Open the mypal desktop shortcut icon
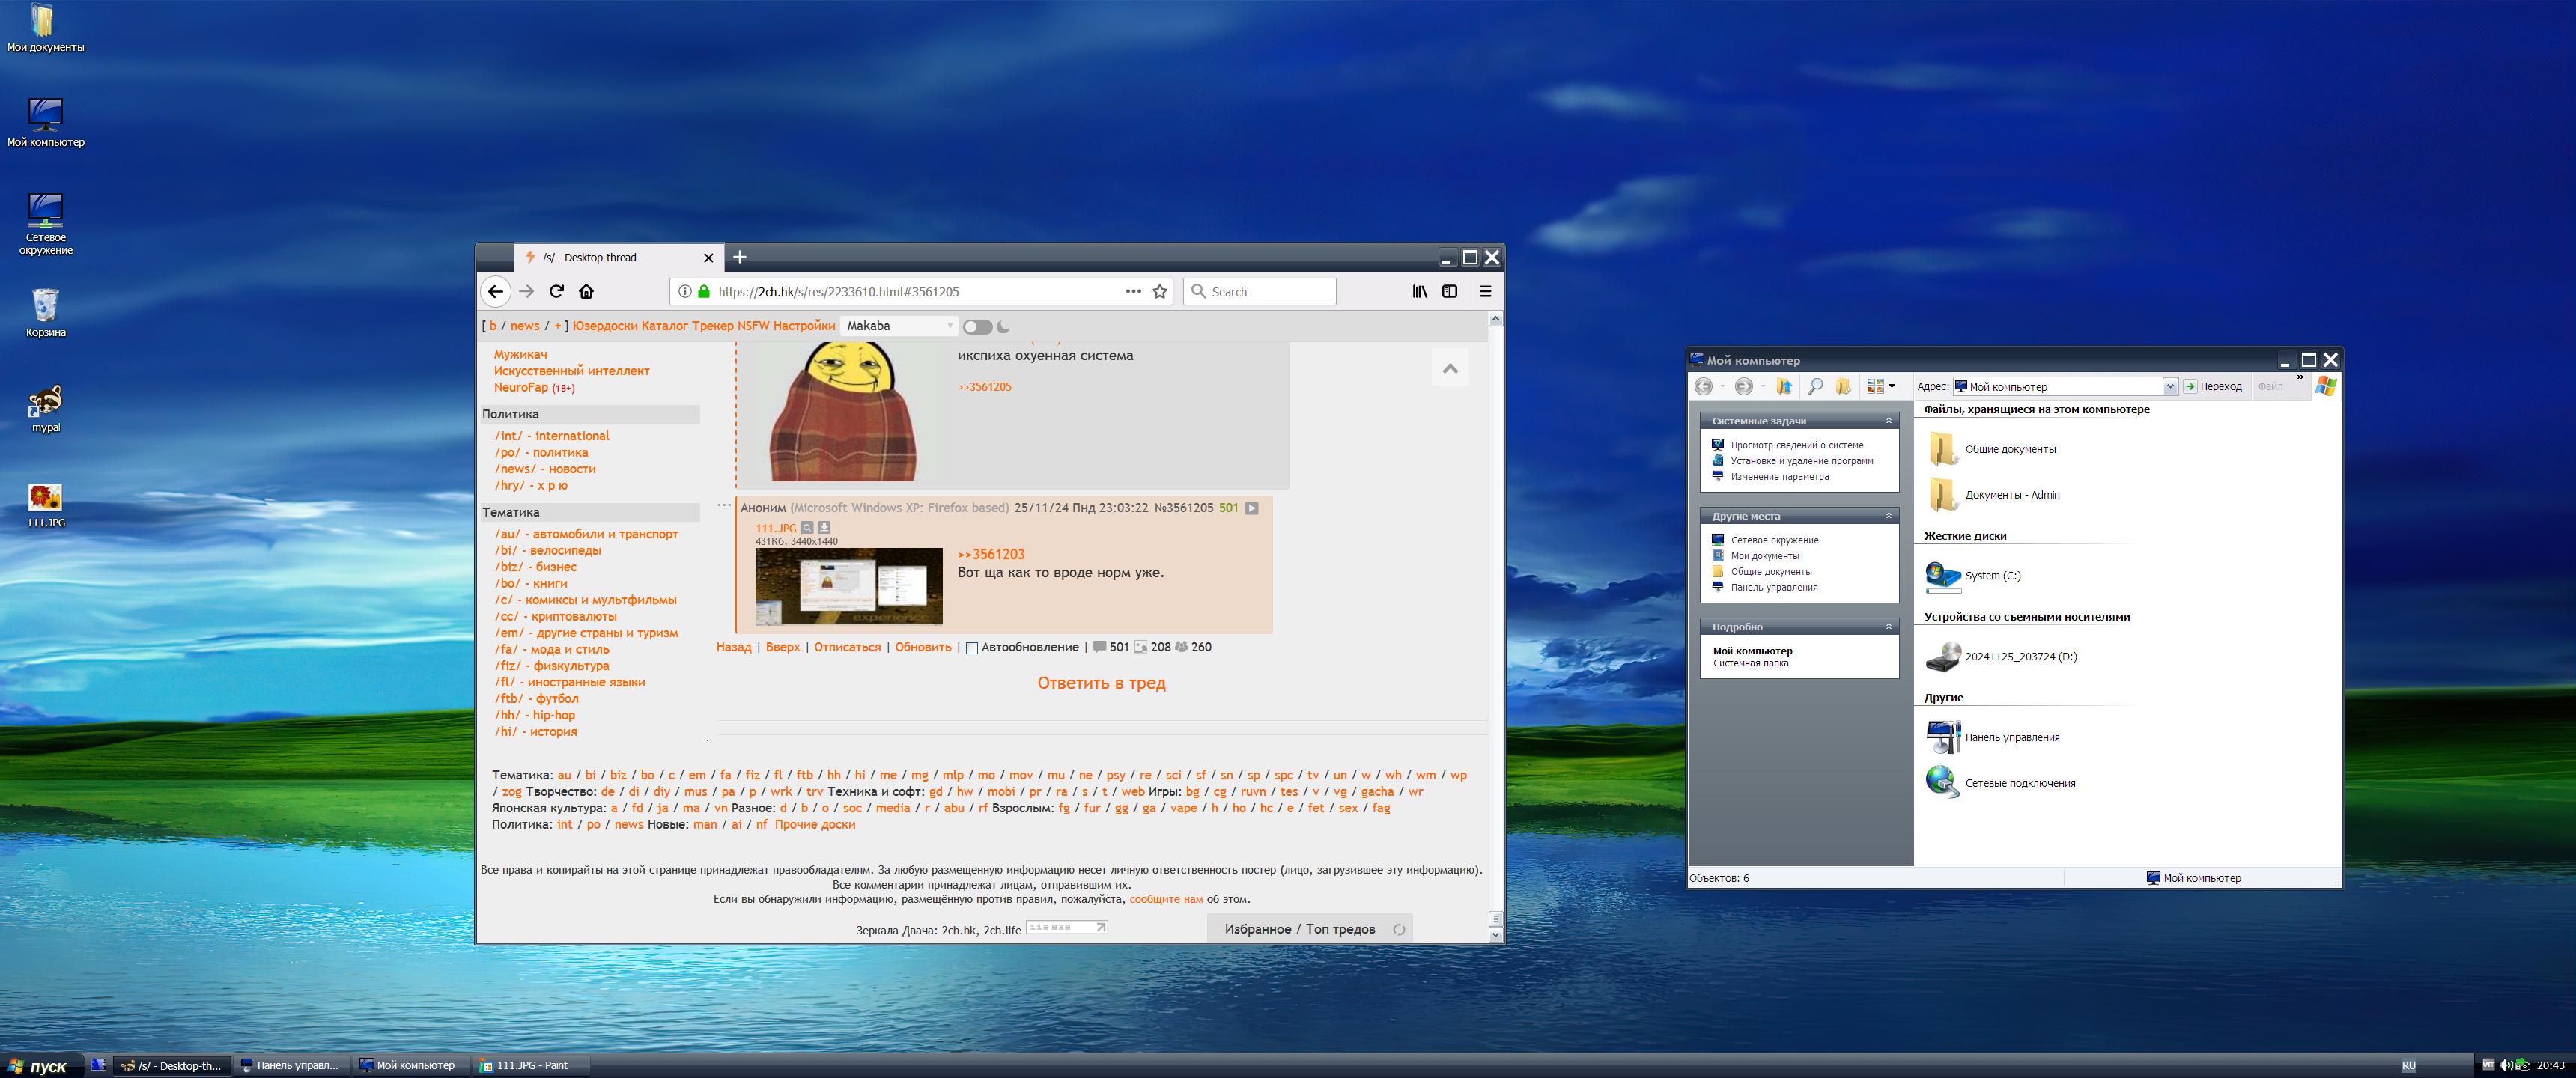2576x1078 pixels. click(45, 403)
